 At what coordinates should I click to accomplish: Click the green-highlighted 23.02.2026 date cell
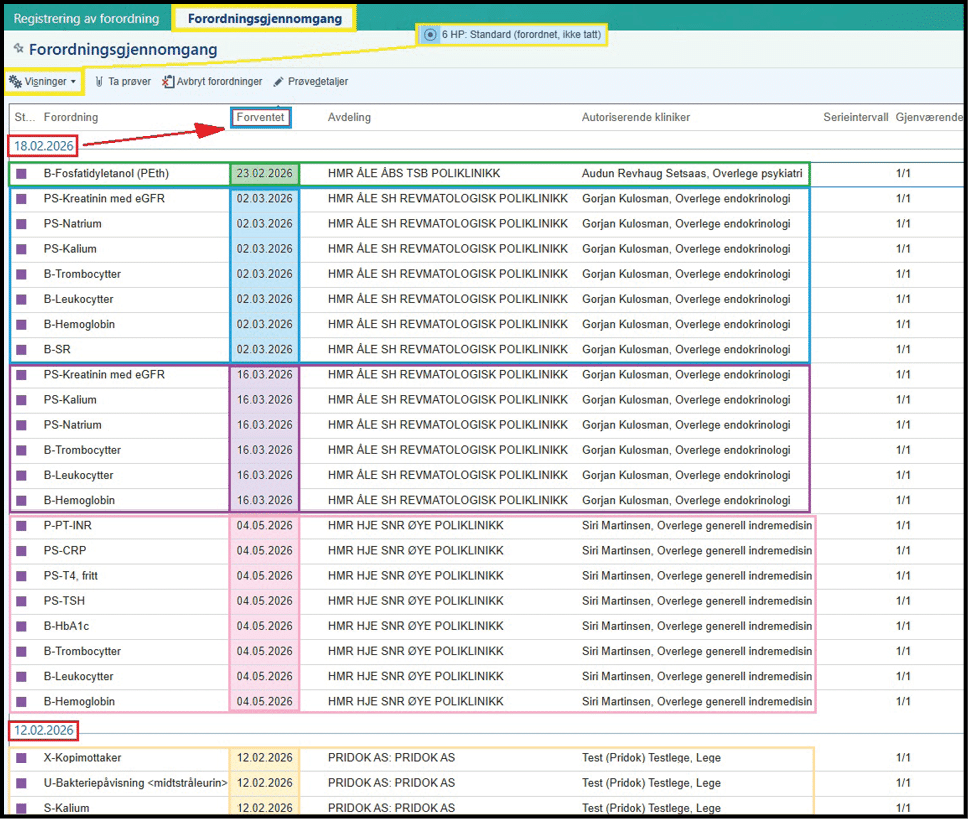tap(265, 174)
